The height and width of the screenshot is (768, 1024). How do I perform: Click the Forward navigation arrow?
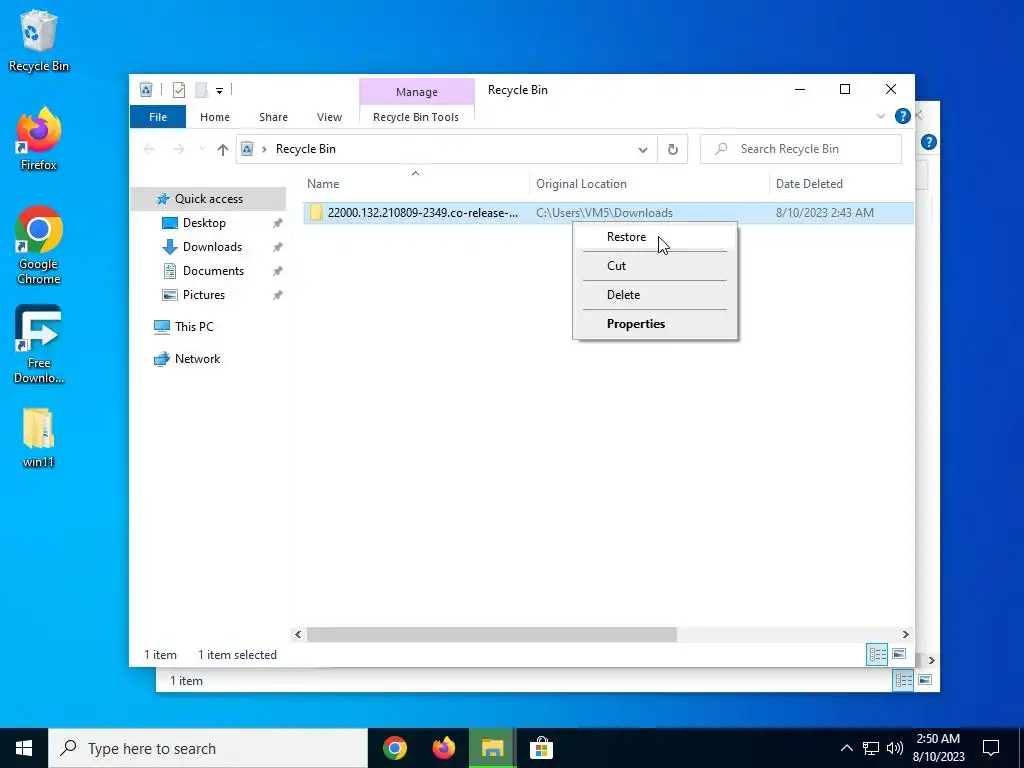pyautogui.click(x=178, y=150)
